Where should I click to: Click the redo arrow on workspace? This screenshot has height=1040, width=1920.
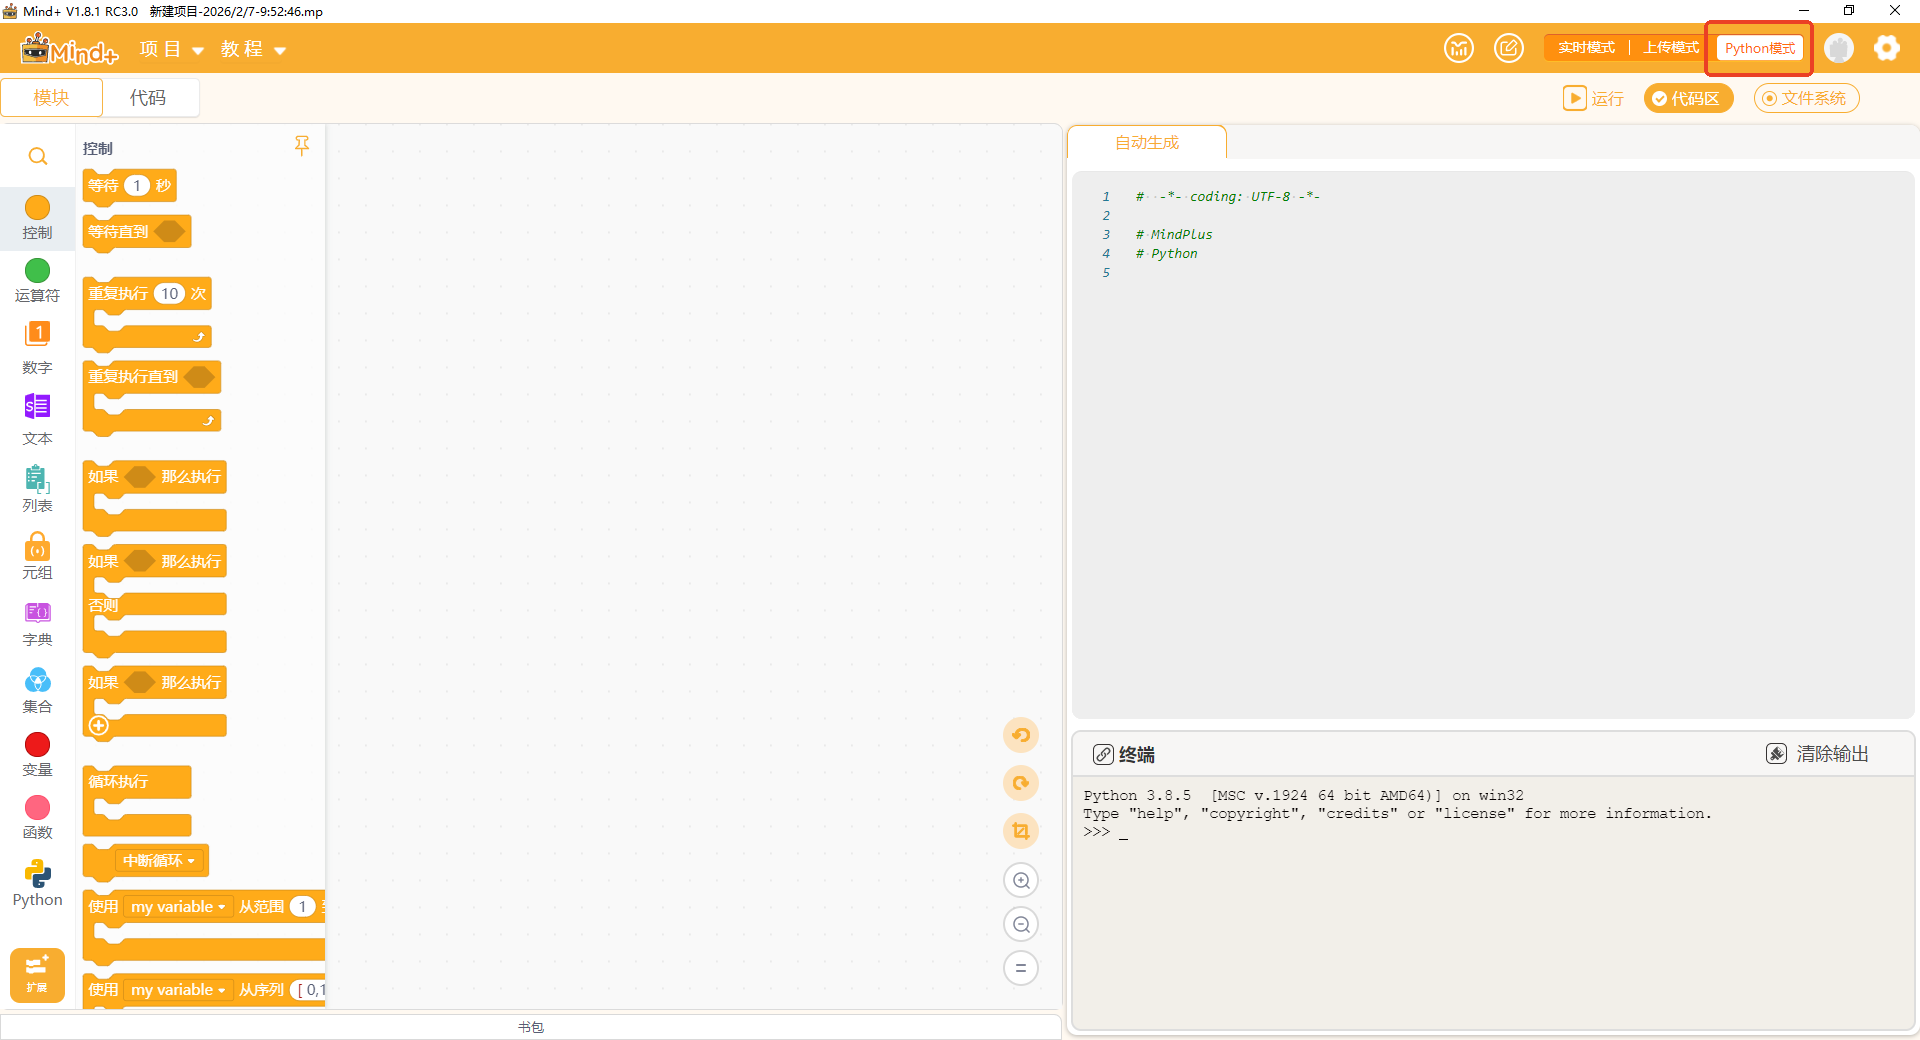(1020, 783)
